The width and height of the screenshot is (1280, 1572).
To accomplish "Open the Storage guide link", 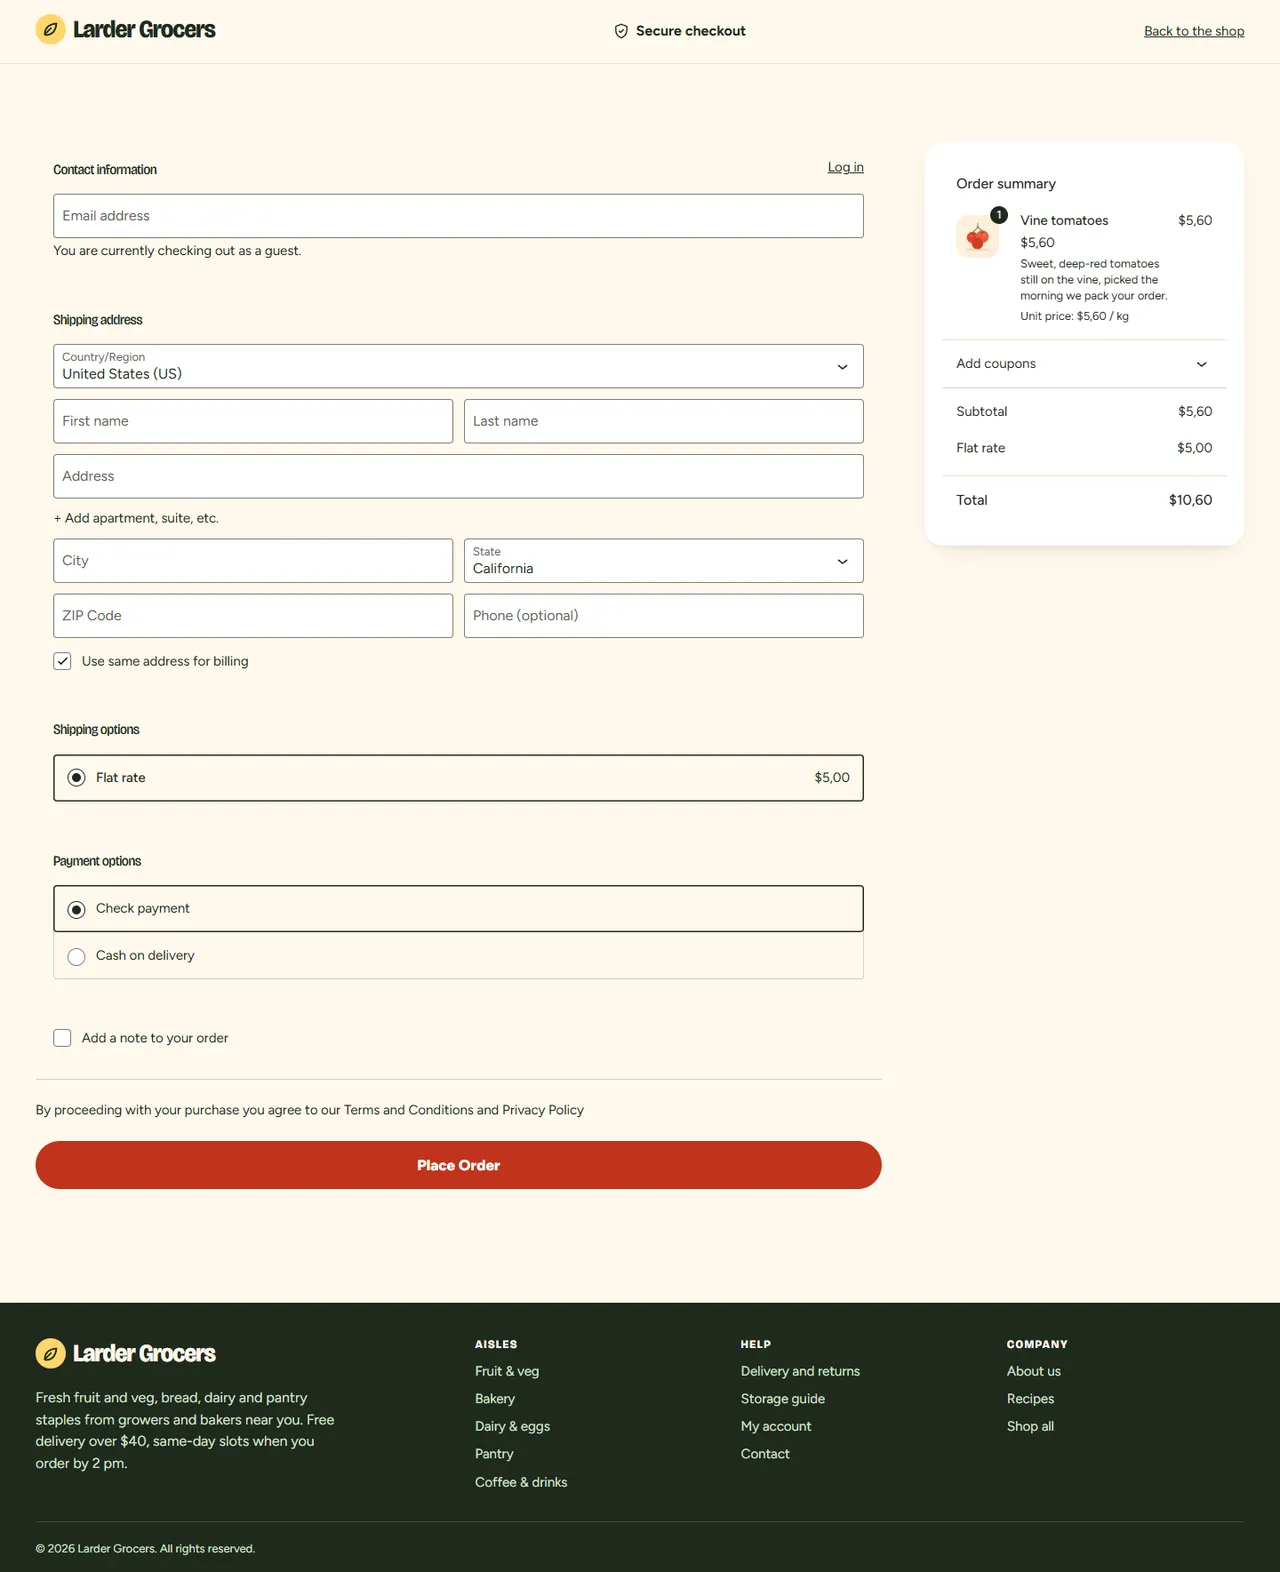I will tap(783, 1399).
